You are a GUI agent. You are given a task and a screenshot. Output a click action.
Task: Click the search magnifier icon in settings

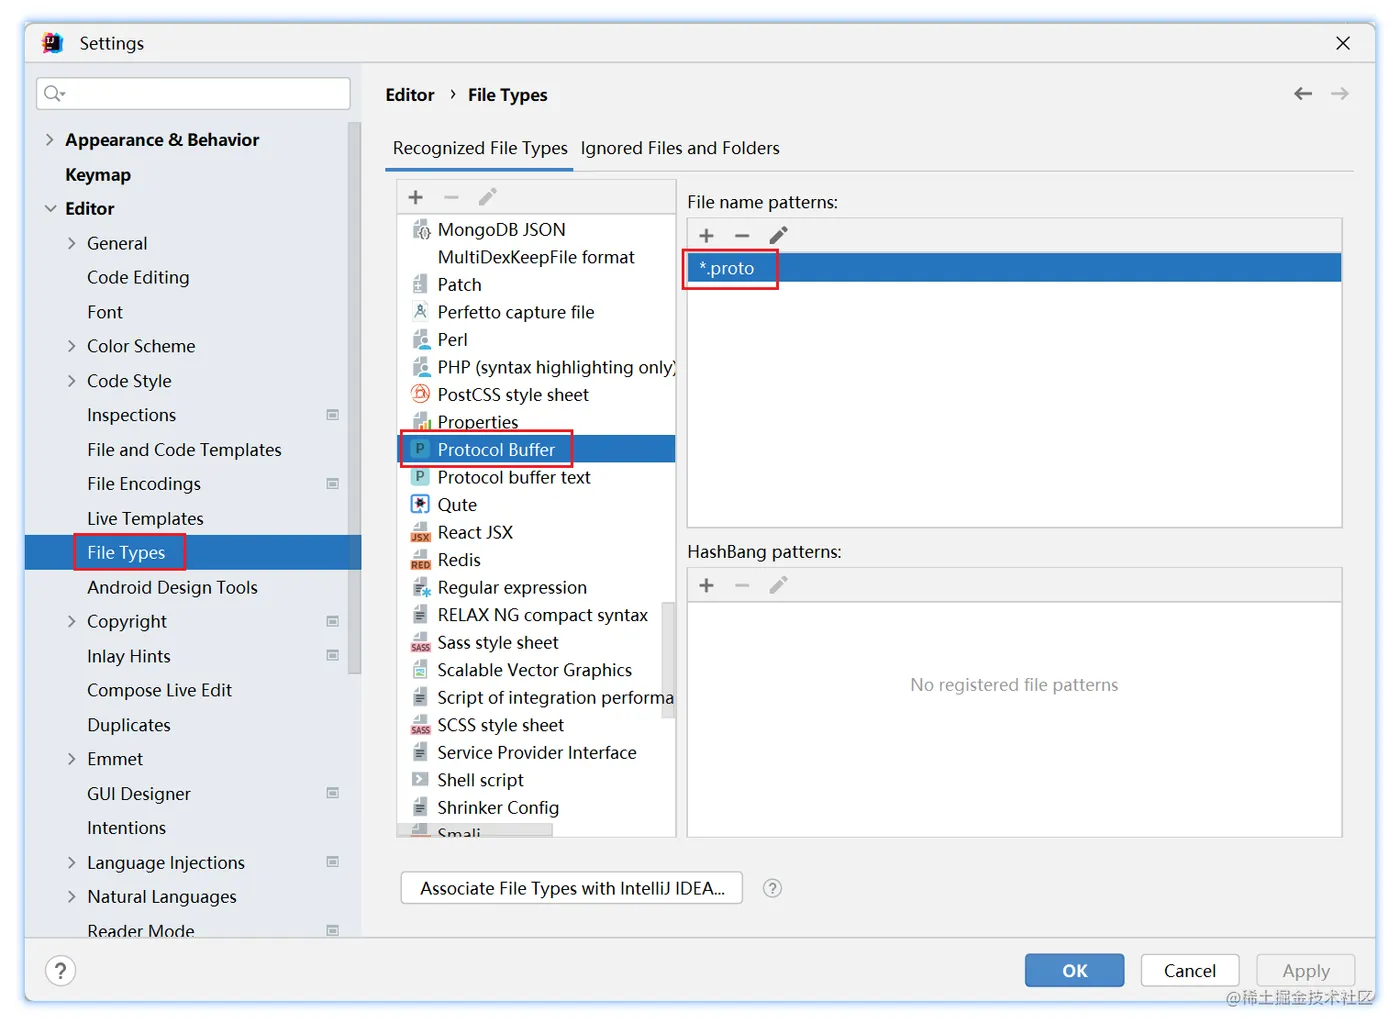54,93
